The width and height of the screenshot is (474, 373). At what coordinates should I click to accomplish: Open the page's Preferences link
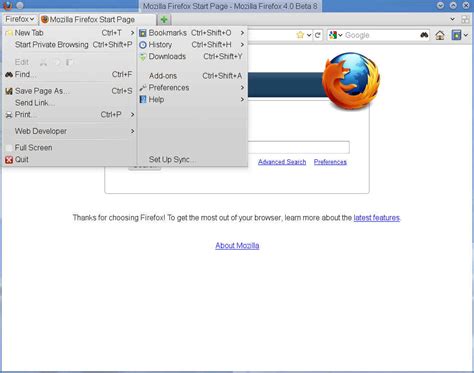tap(330, 162)
